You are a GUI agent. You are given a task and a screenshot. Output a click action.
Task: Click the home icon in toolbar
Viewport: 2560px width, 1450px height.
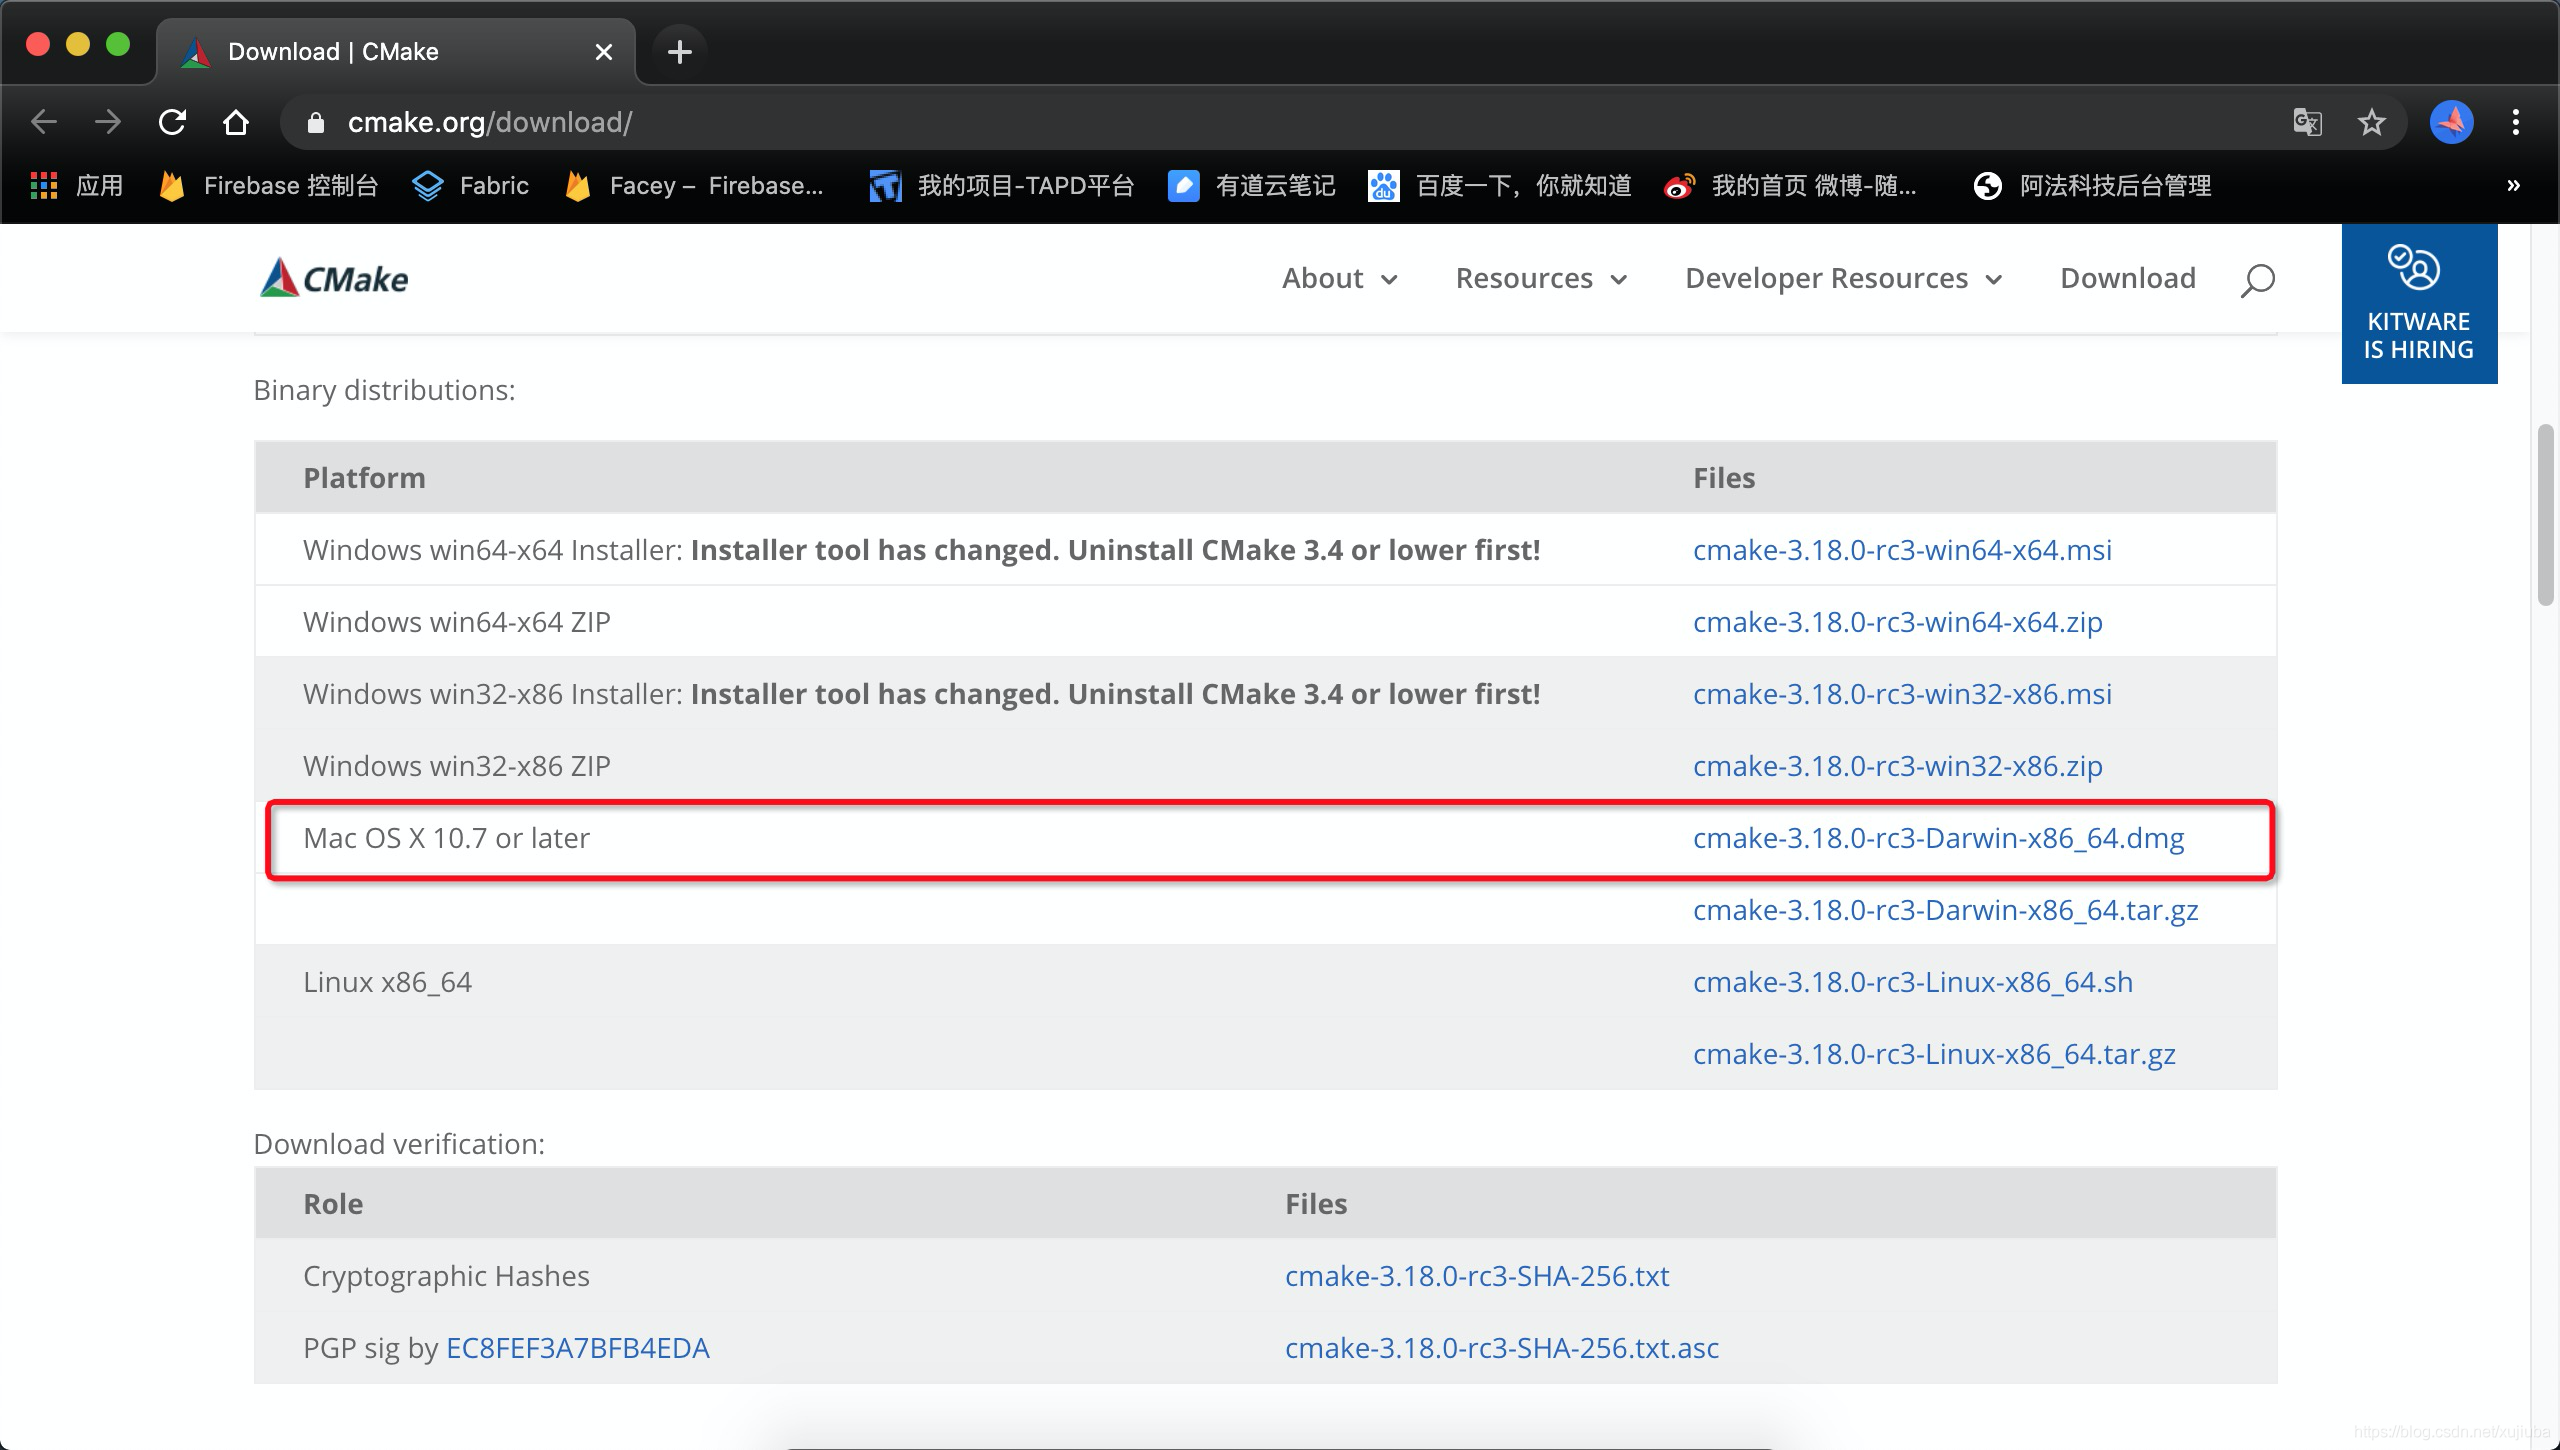235,122
